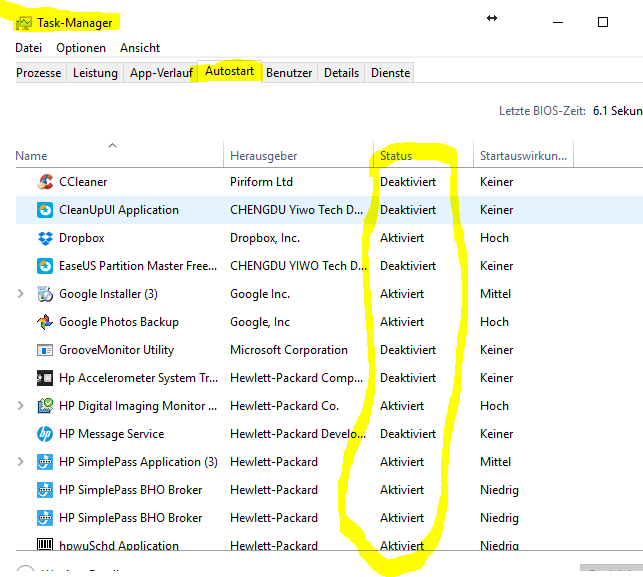Click the HP Digital Imaging Monitor icon

coord(45,406)
